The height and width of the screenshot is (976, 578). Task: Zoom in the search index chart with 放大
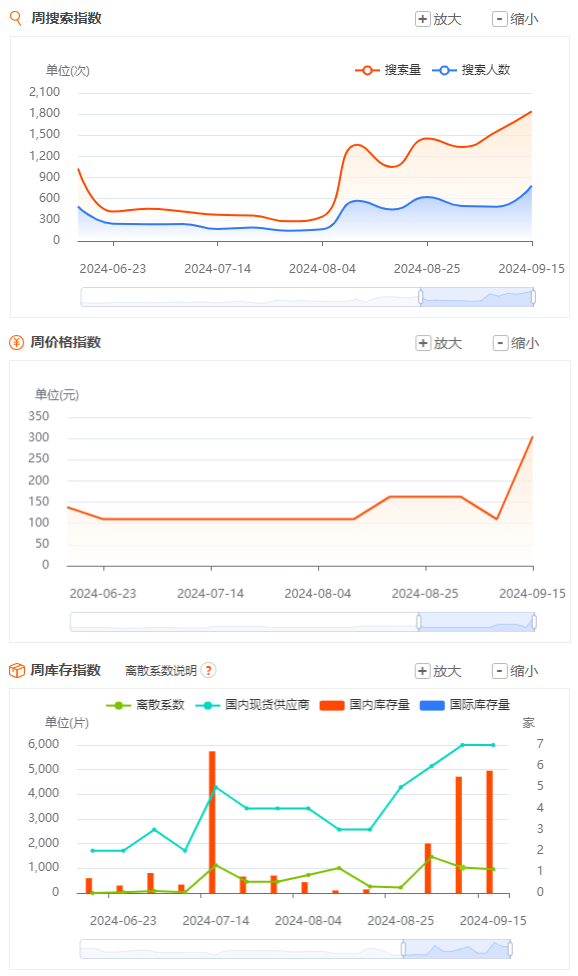click(x=439, y=19)
